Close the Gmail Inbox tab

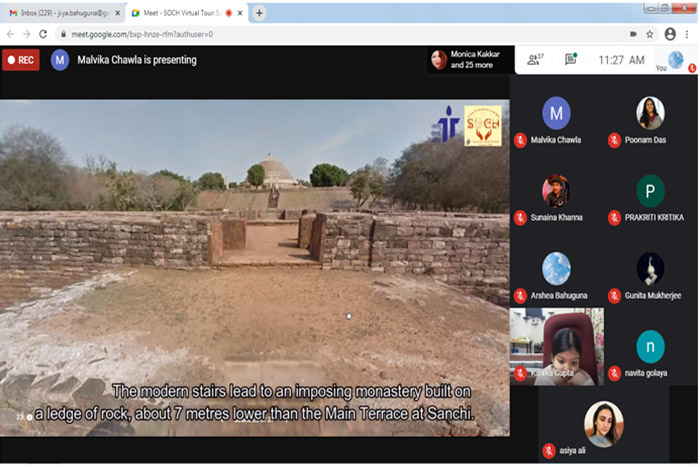click(117, 13)
